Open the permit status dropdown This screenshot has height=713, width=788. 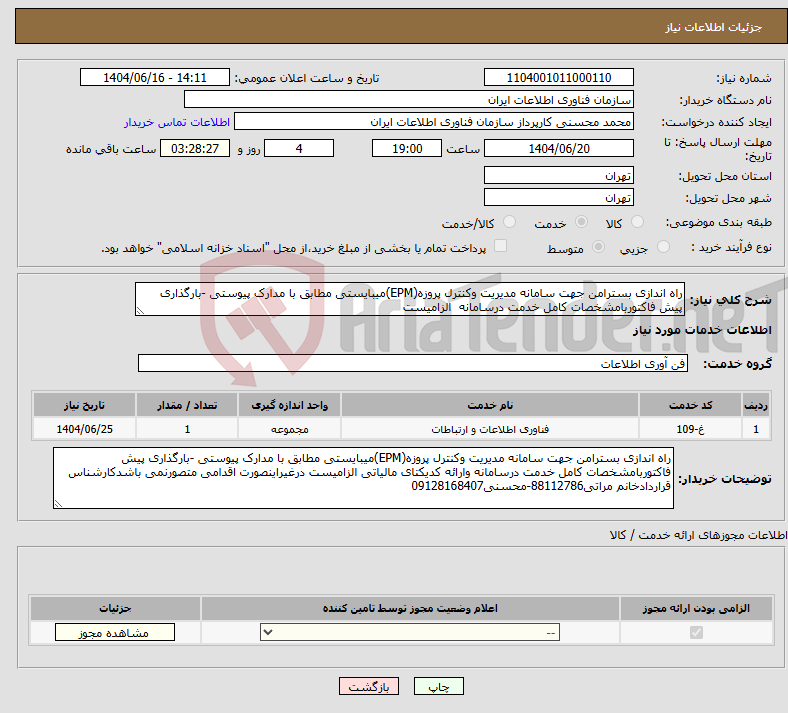tap(410, 633)
